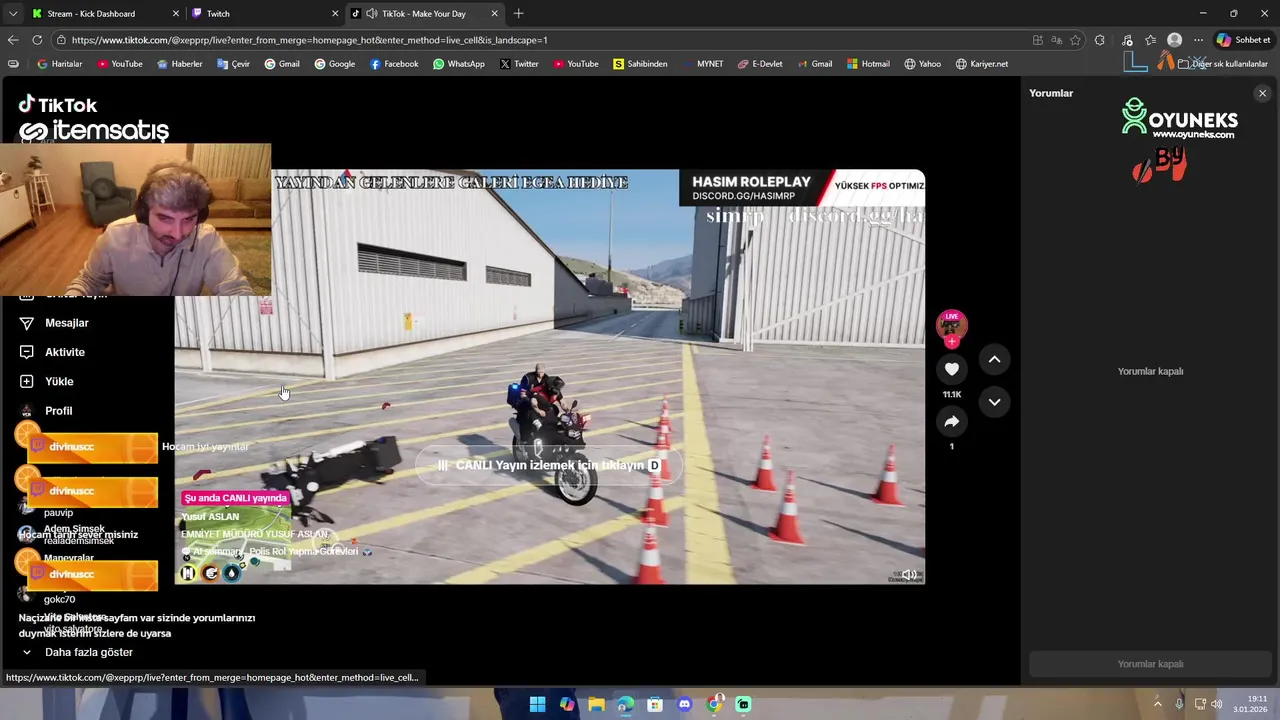Open WhatsApp bookmark
This screenshot has width=1280, height=720.
click(x=458, y=64)
